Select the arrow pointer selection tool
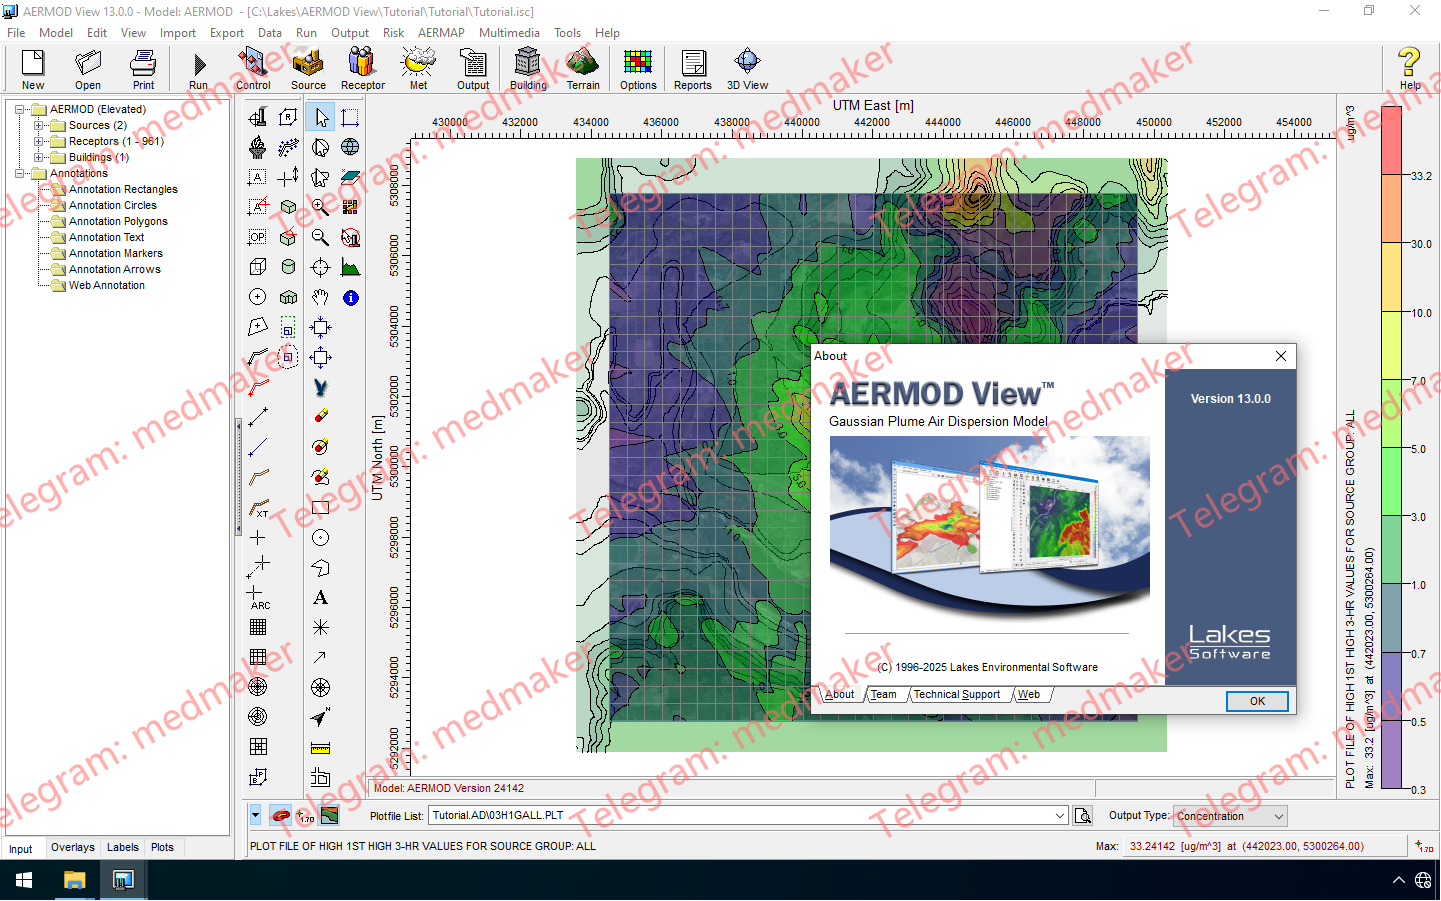 (320, 117)
